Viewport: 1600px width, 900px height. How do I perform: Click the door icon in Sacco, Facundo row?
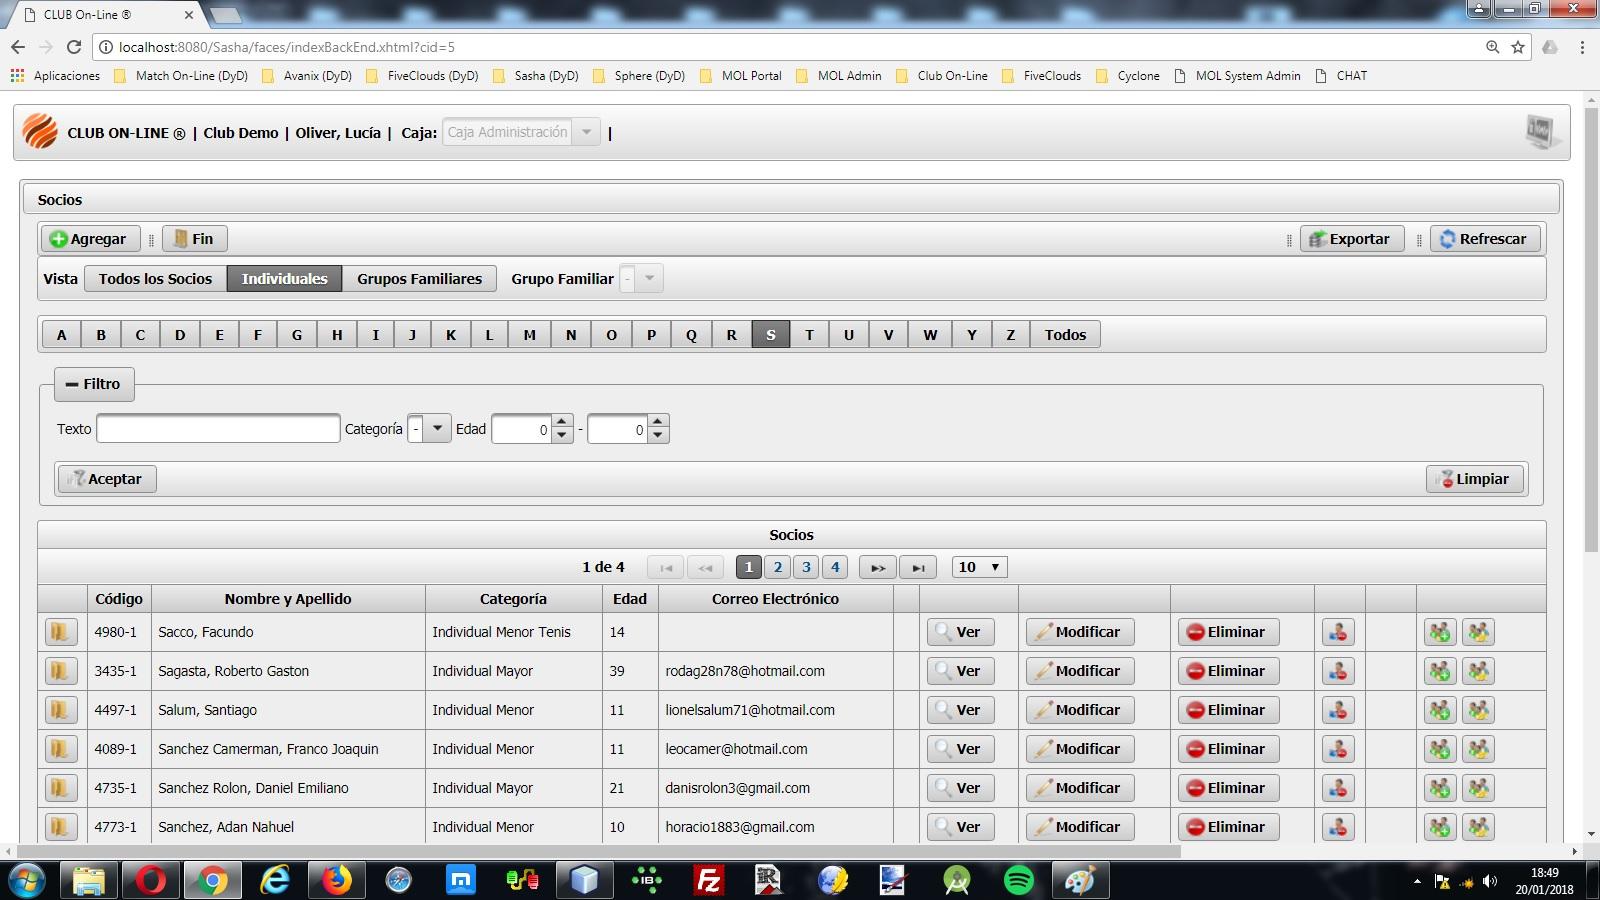[x=61, y=632]
